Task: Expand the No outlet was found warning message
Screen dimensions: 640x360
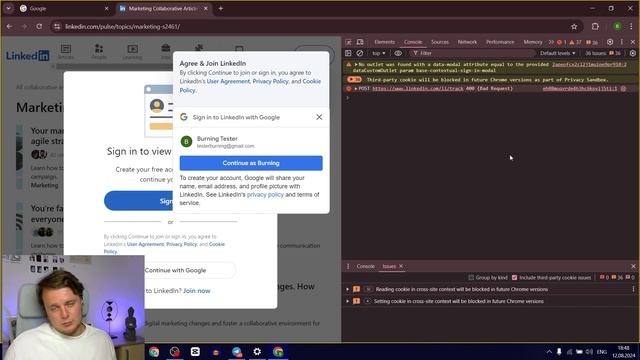Action: (356, 64)
